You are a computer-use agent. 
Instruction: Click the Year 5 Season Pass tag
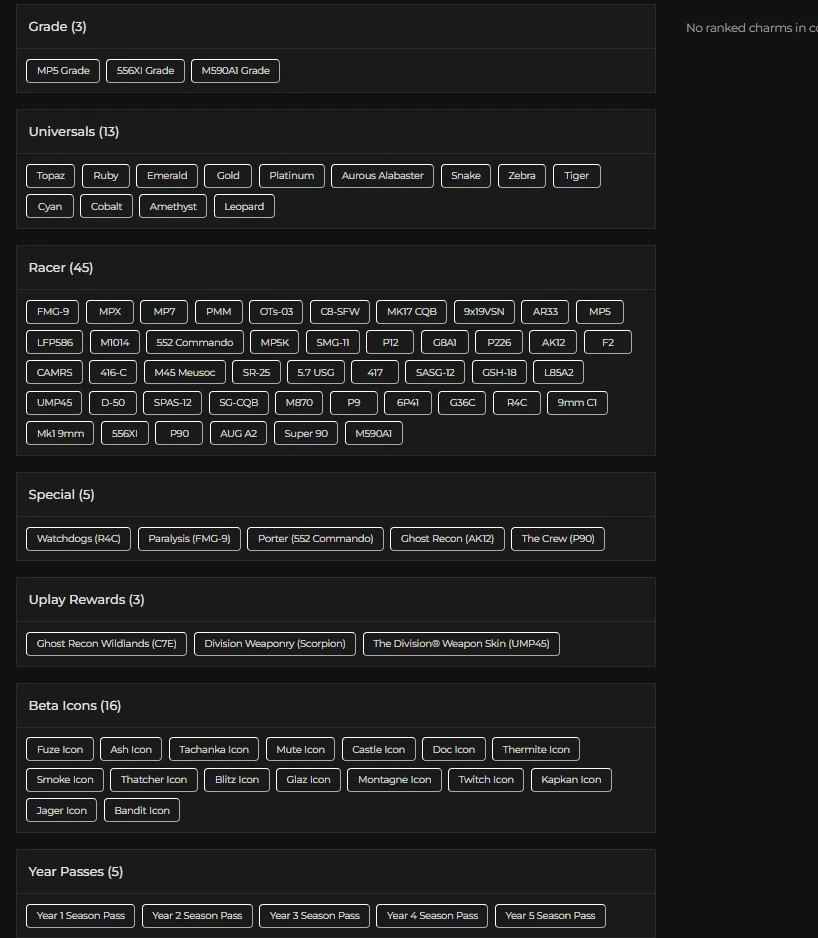(x=550, y=916)
